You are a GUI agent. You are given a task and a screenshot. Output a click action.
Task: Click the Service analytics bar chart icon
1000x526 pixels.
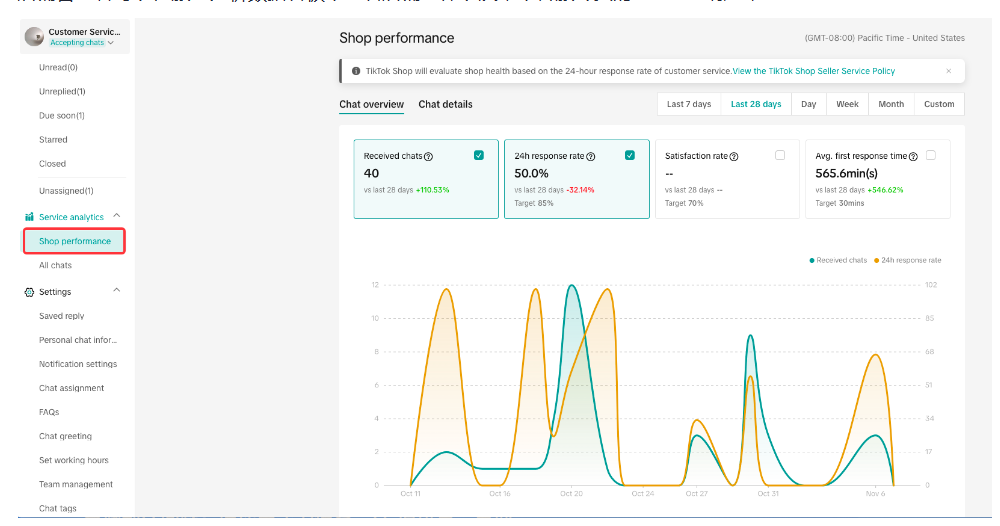[x=29, y=217]
